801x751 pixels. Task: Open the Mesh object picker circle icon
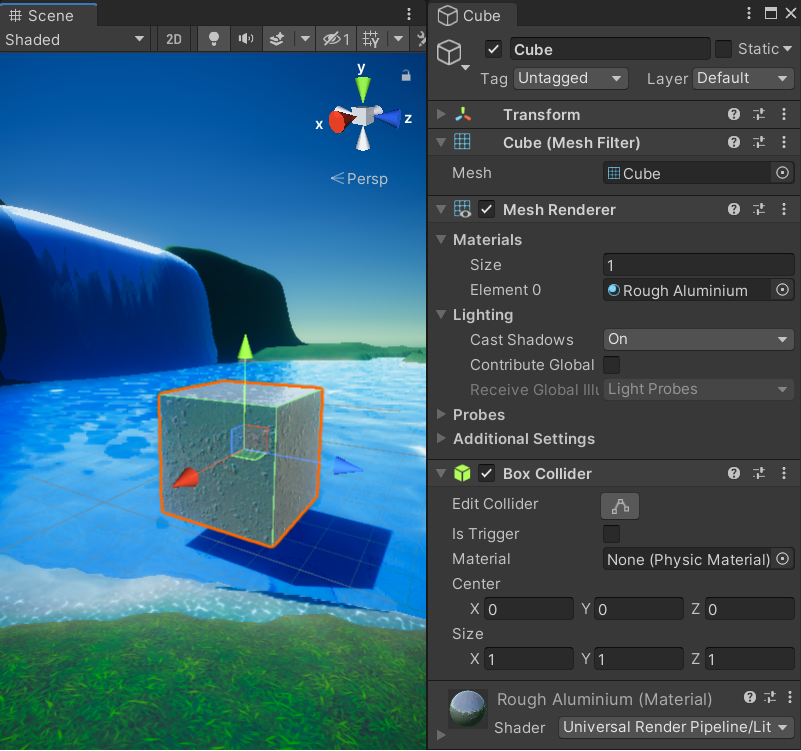[781, 173]
